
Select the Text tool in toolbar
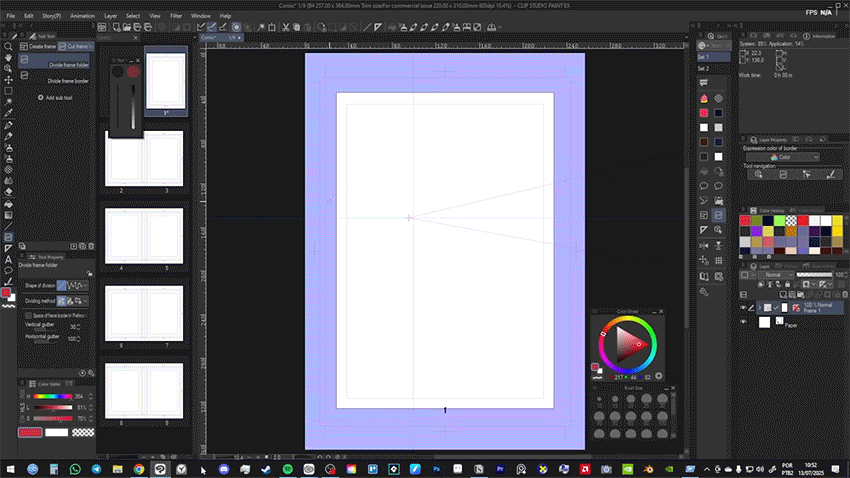(x=8, y=259)
